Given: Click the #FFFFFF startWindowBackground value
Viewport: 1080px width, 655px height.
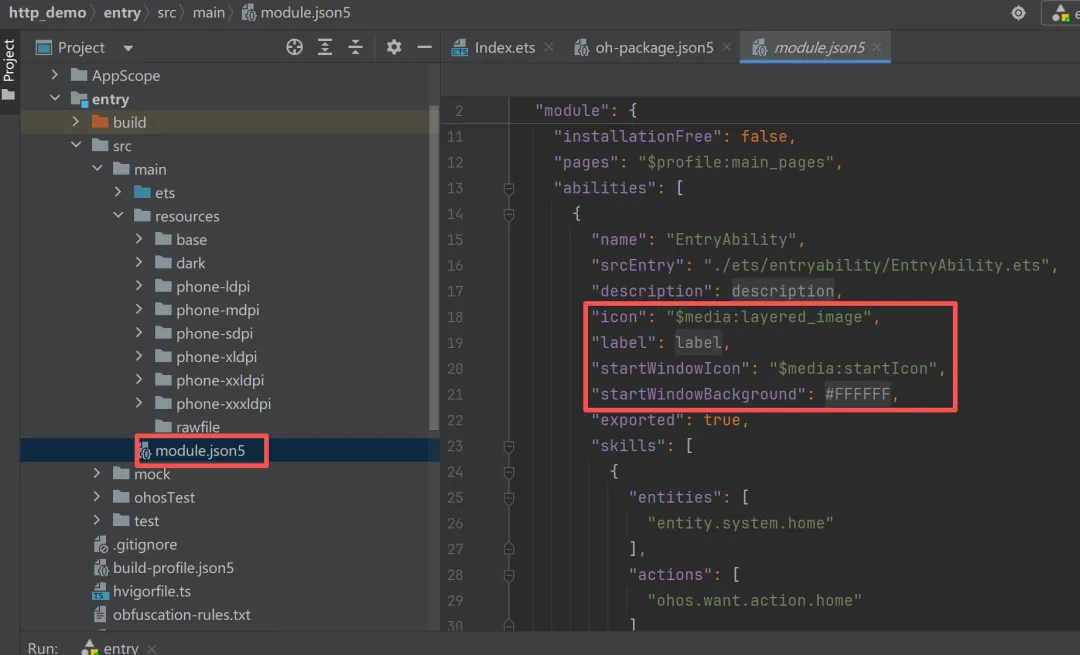Looking at the screenshot, I should pyautogui.click(x=858, y=394).
